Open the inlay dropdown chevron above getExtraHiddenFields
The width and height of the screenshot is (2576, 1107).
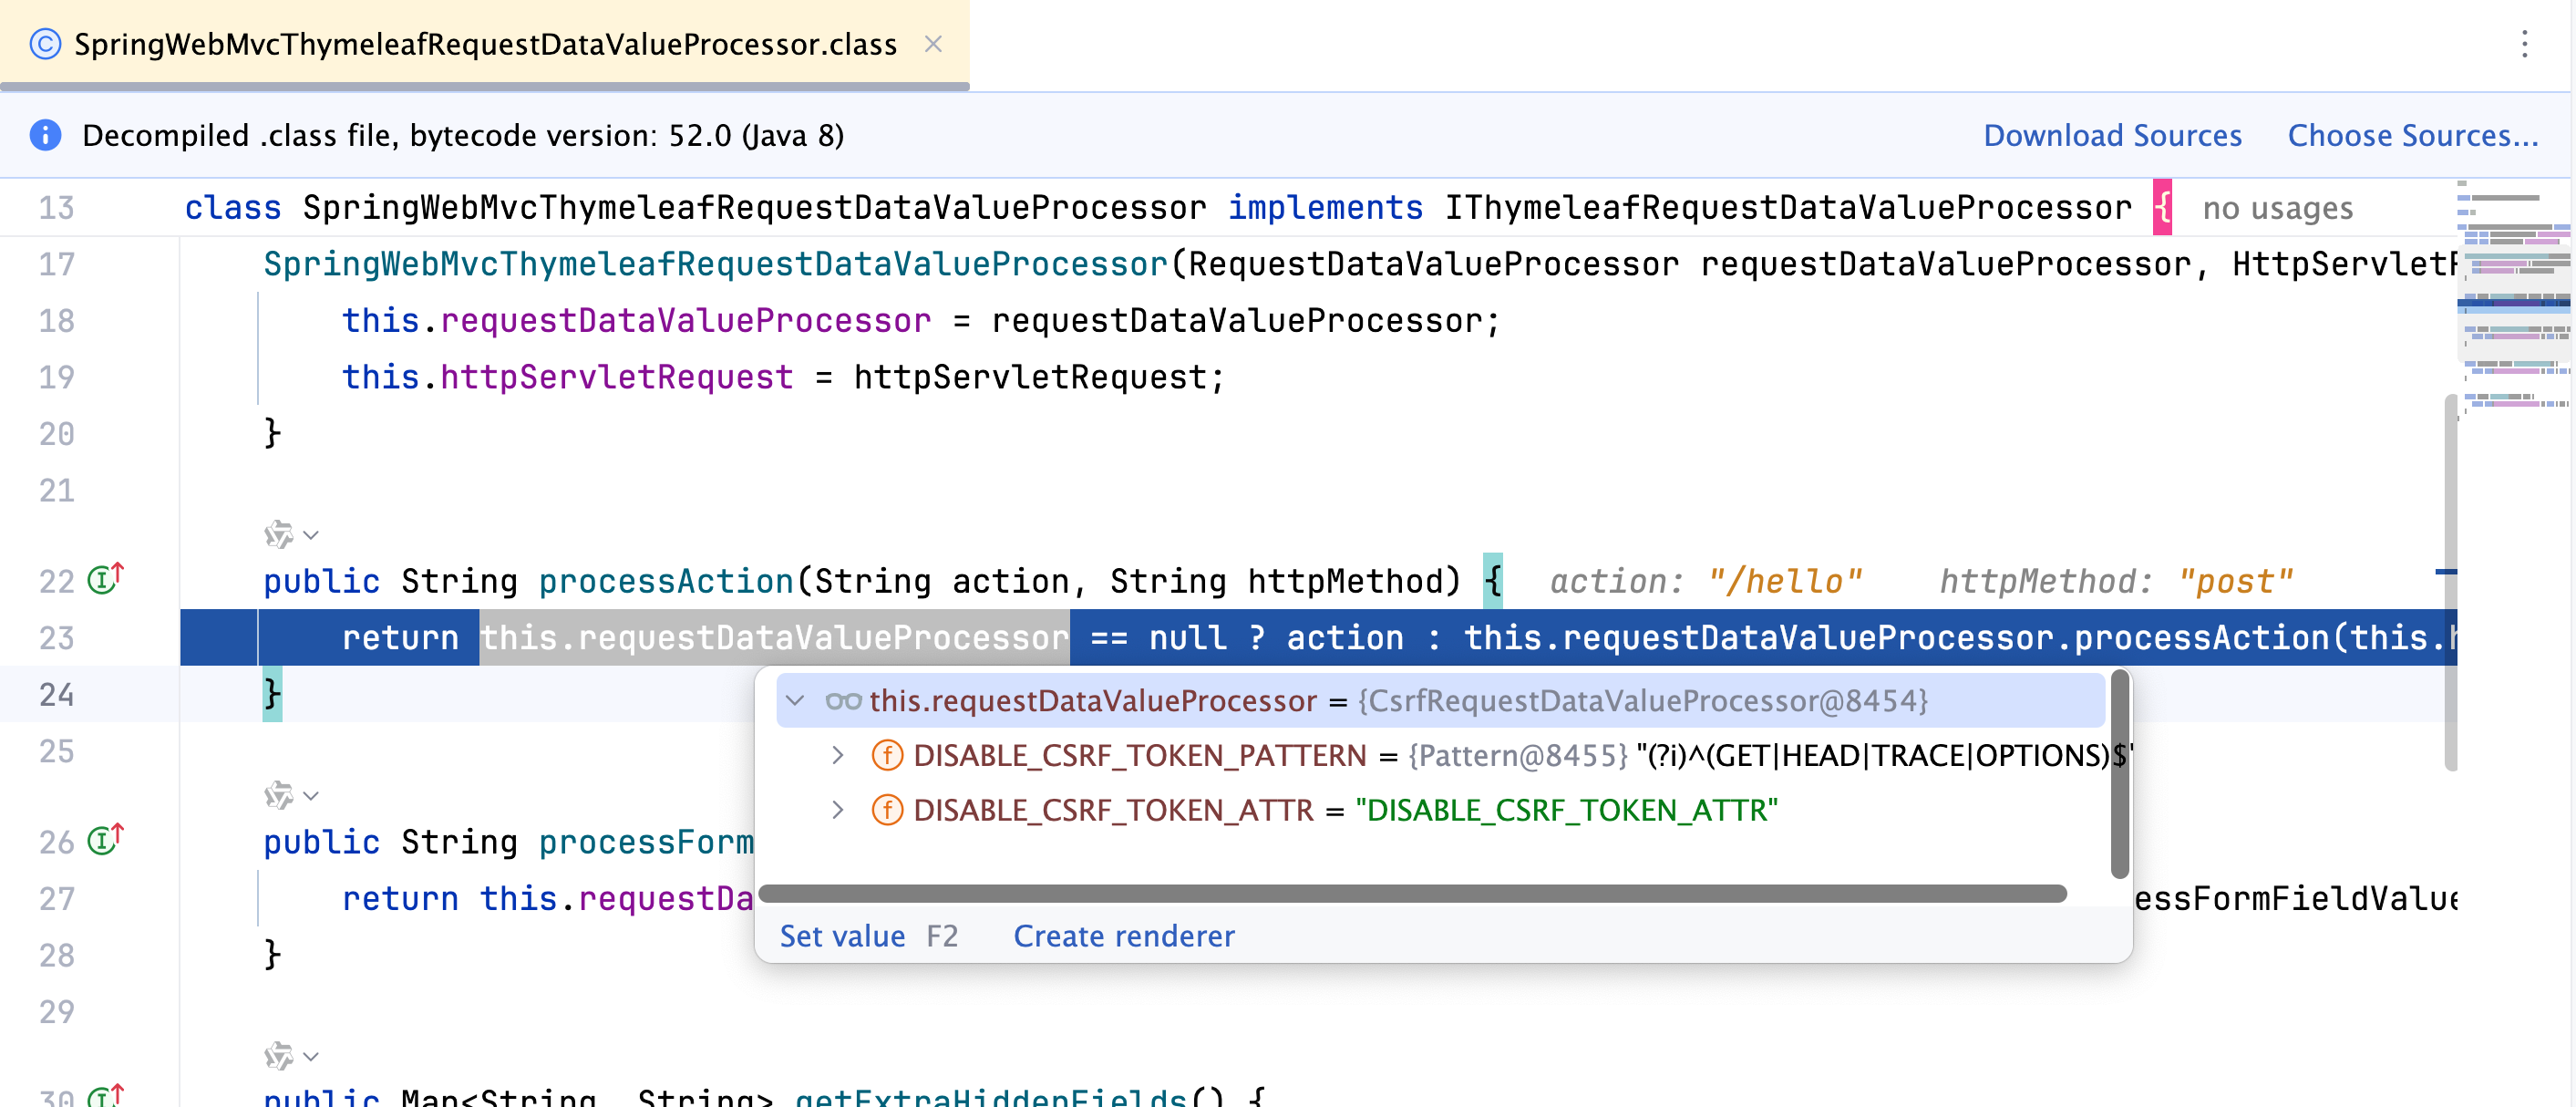[311, 1056]
